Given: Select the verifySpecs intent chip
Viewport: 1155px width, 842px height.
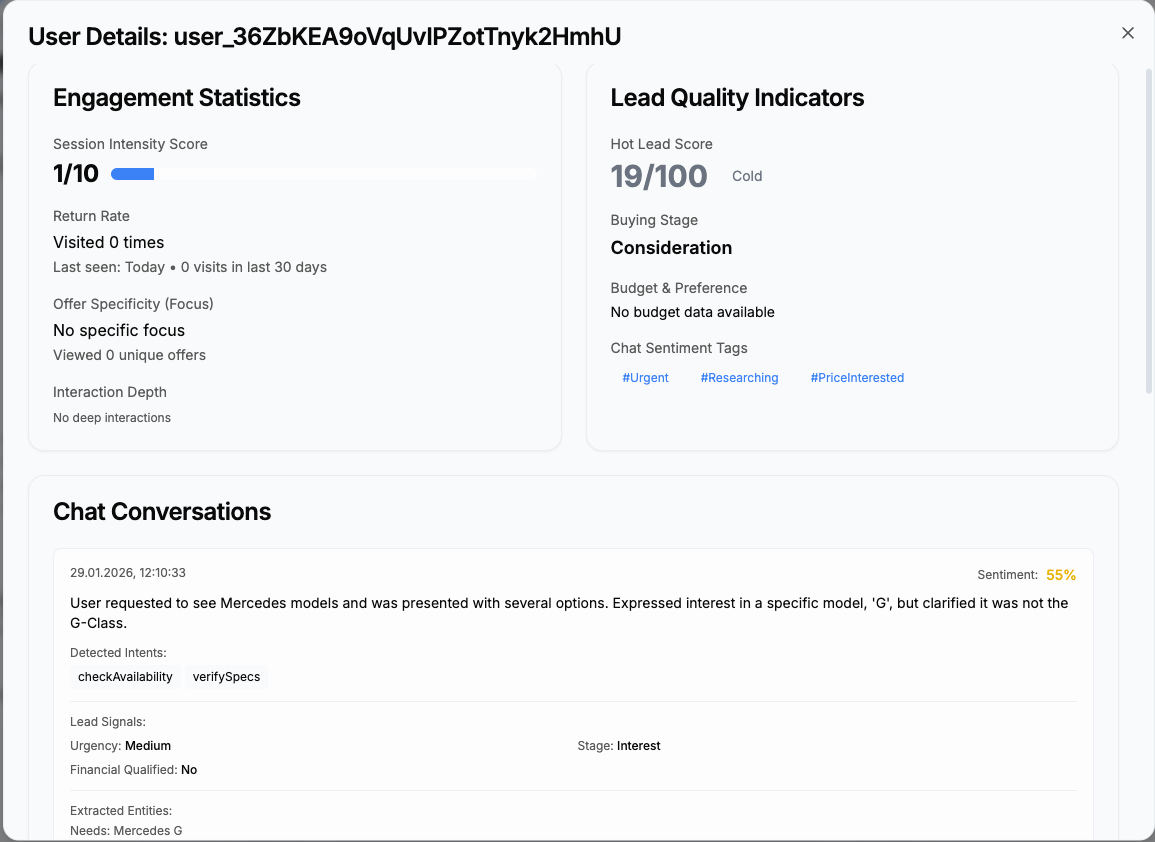Looking at the screenshot, I should [x=226, y=677].
